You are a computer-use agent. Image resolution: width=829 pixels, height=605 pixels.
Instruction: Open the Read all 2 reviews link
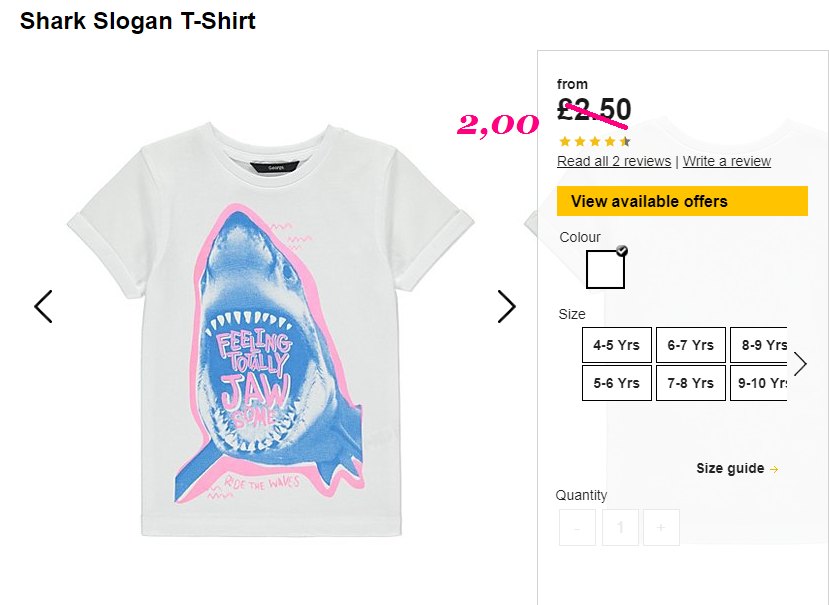point(614,161)
